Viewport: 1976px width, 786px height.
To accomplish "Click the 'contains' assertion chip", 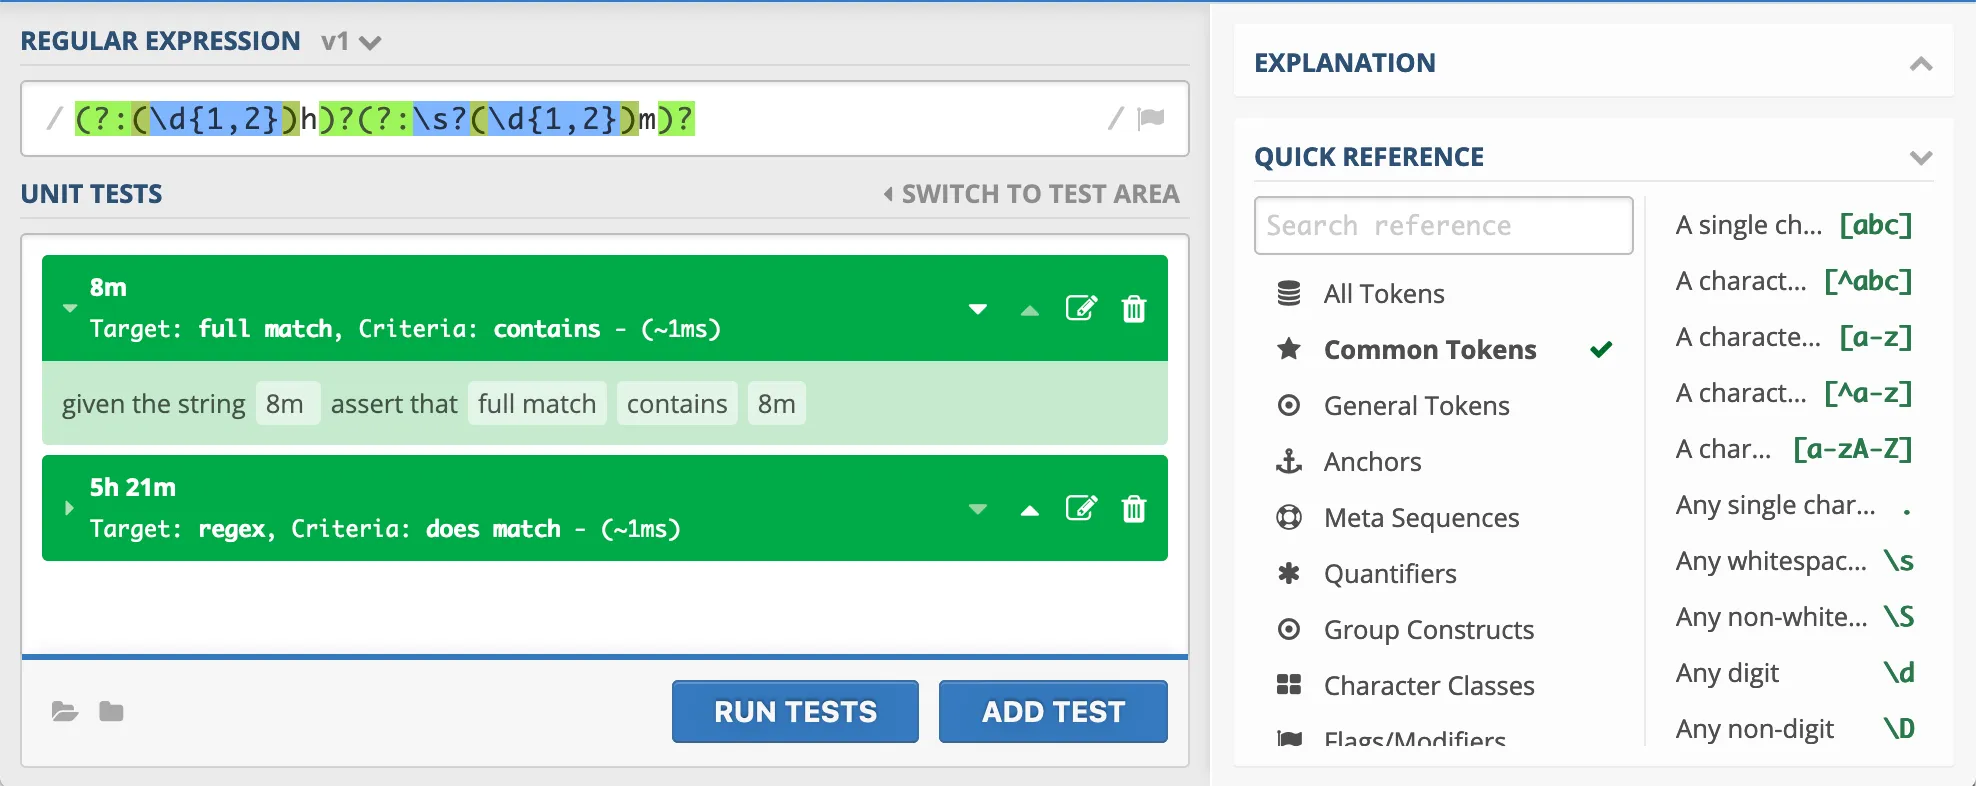I will (677, 403).
